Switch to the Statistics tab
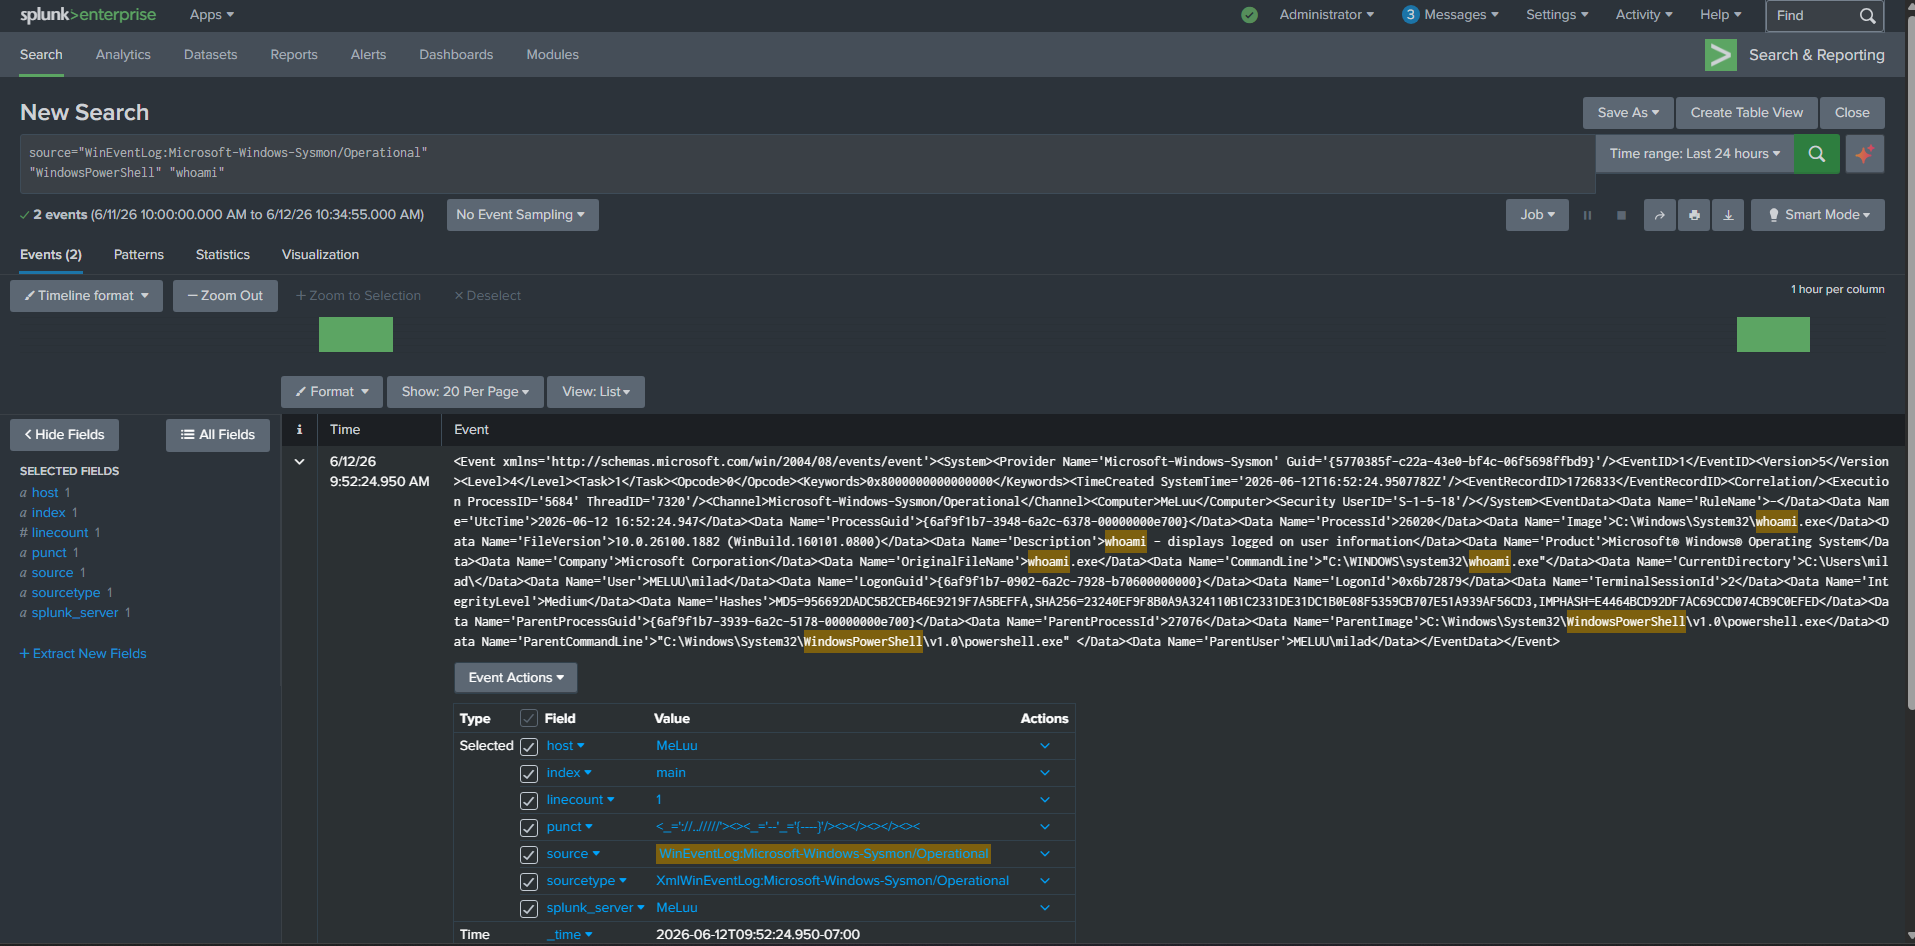This screenshot has width=1915, height=946. (223, 255)
